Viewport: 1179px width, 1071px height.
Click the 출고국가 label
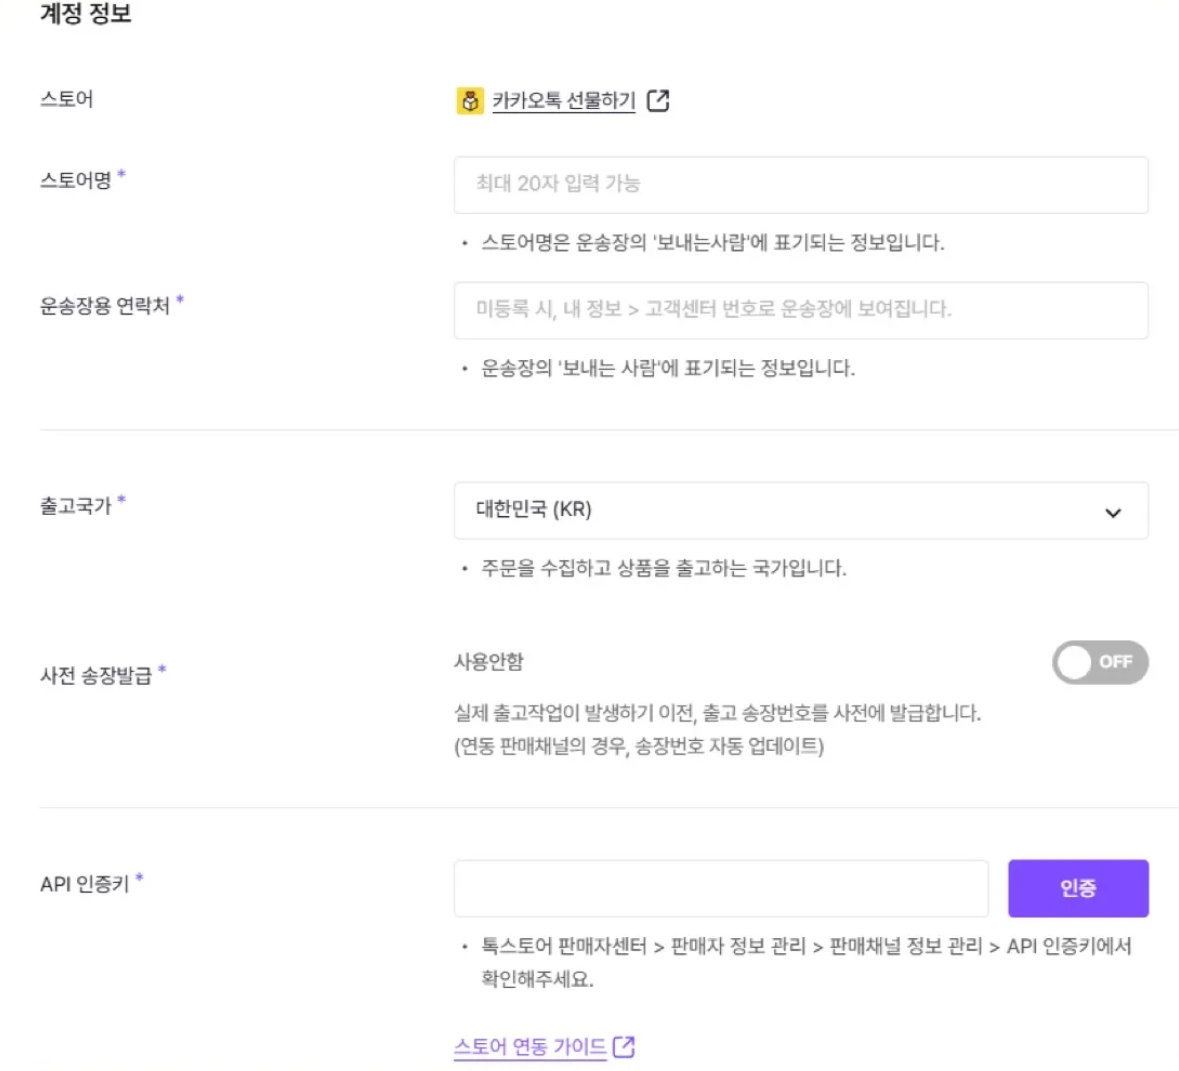pyautogui.click(x=76, y=506)
